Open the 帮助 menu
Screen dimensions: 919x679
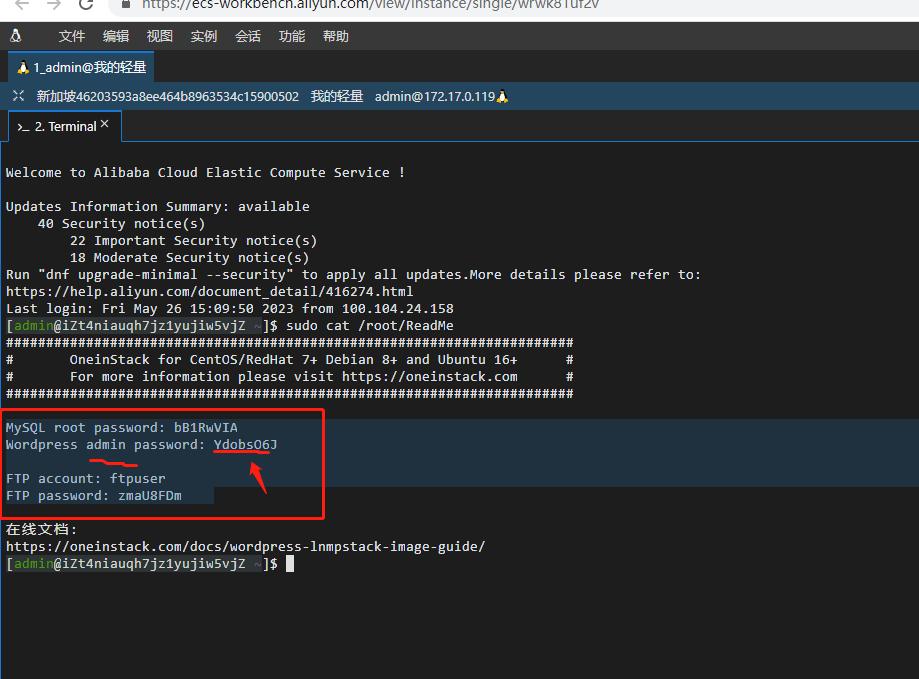336,36
